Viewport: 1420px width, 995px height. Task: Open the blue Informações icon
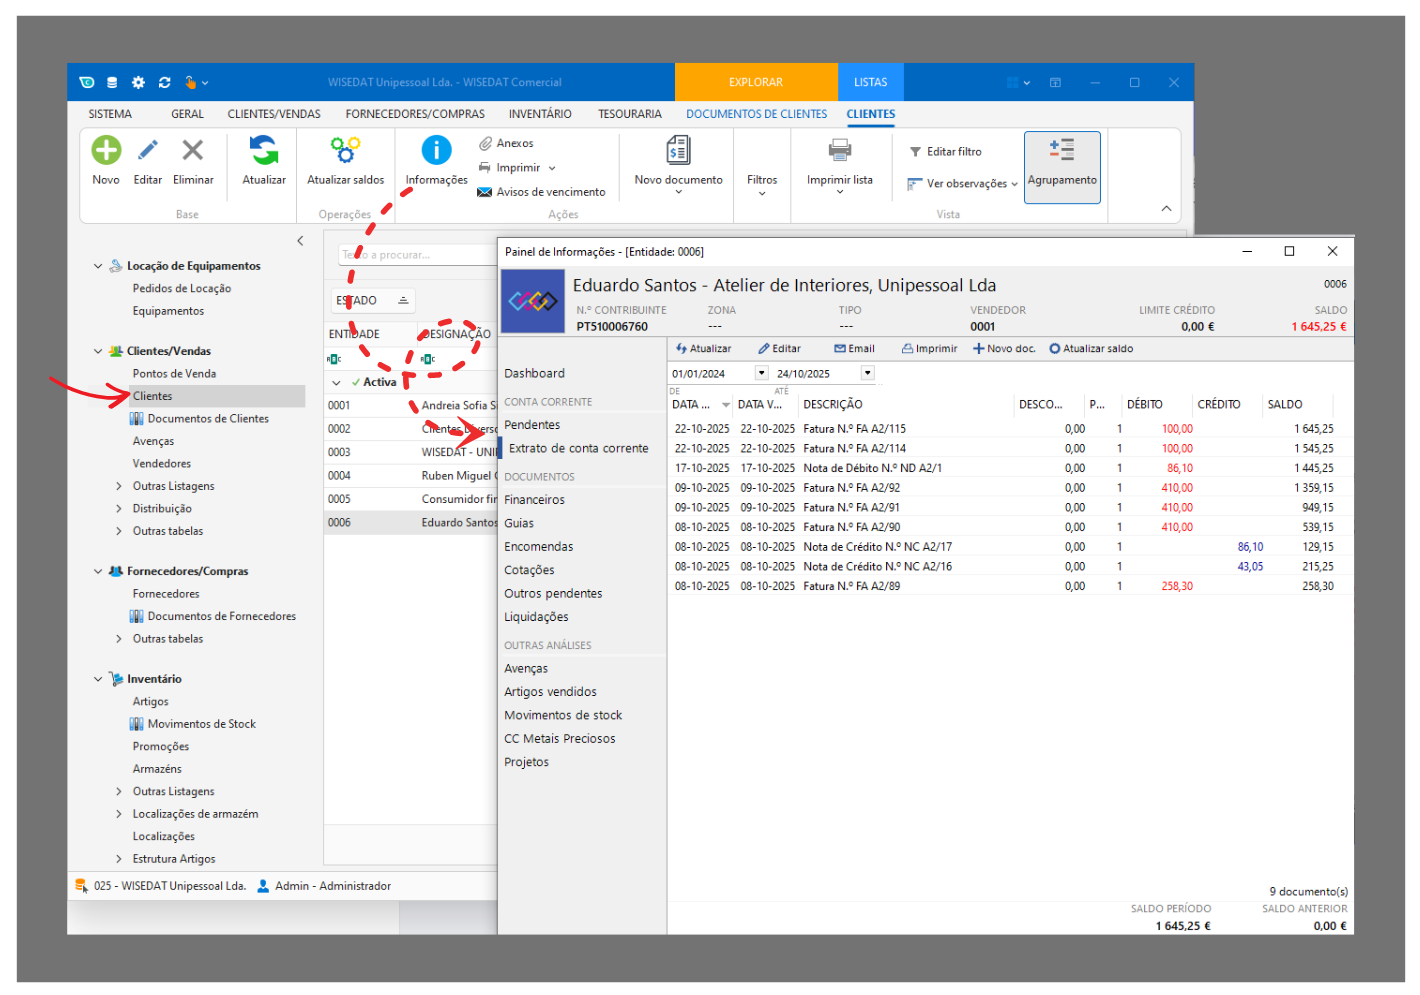coord(436,151)
